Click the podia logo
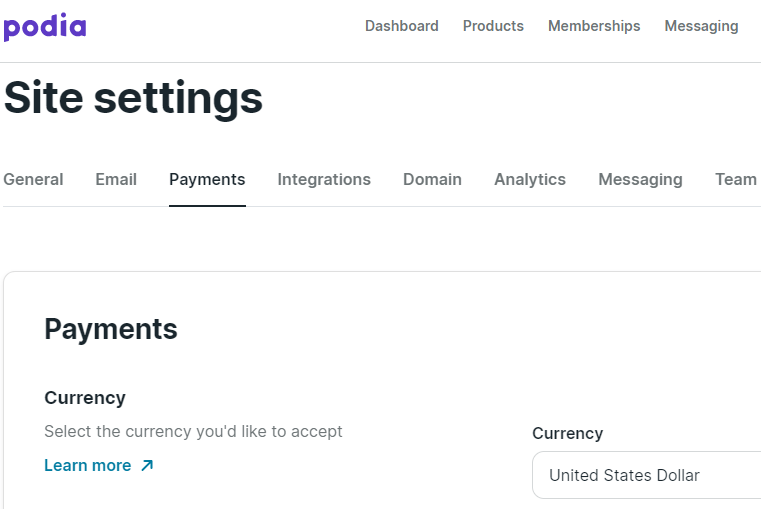This screenshot has height=509, width=761. pyautogui.click(x=45, y=27)
